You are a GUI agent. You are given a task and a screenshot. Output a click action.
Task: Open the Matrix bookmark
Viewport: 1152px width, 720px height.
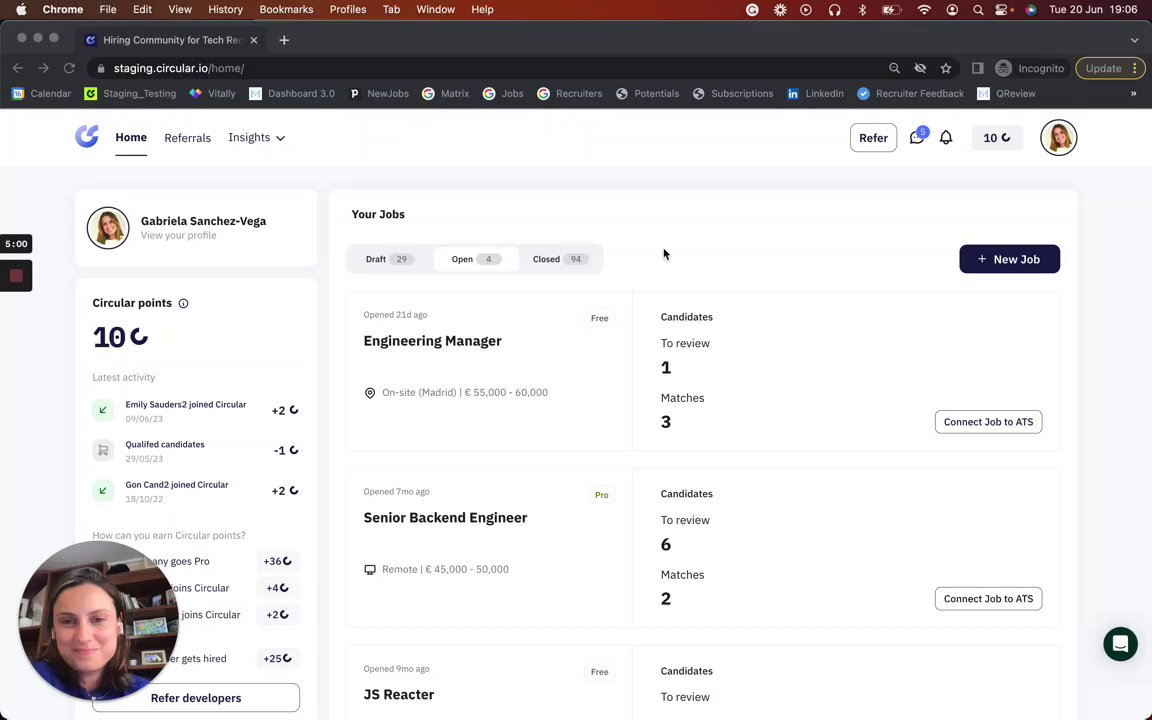pyautogui.click(x=445, y=93)
